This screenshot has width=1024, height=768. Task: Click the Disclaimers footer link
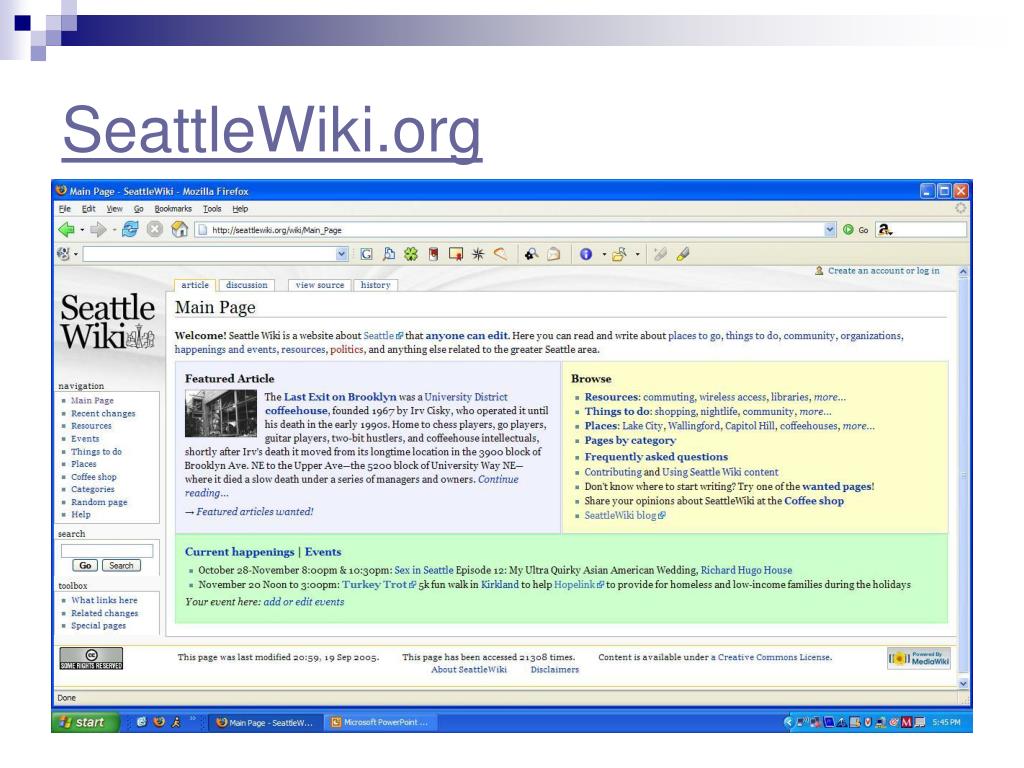554,670
